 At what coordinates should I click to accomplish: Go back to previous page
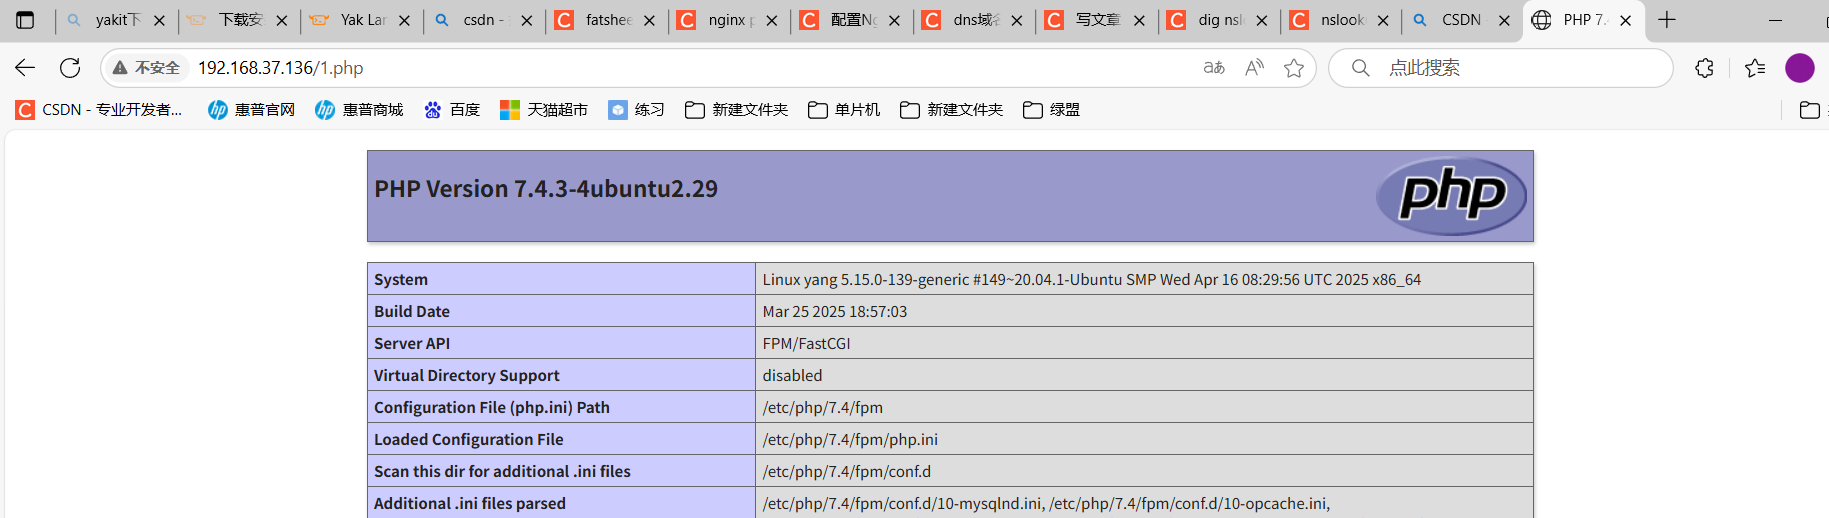tap(25, 68)
